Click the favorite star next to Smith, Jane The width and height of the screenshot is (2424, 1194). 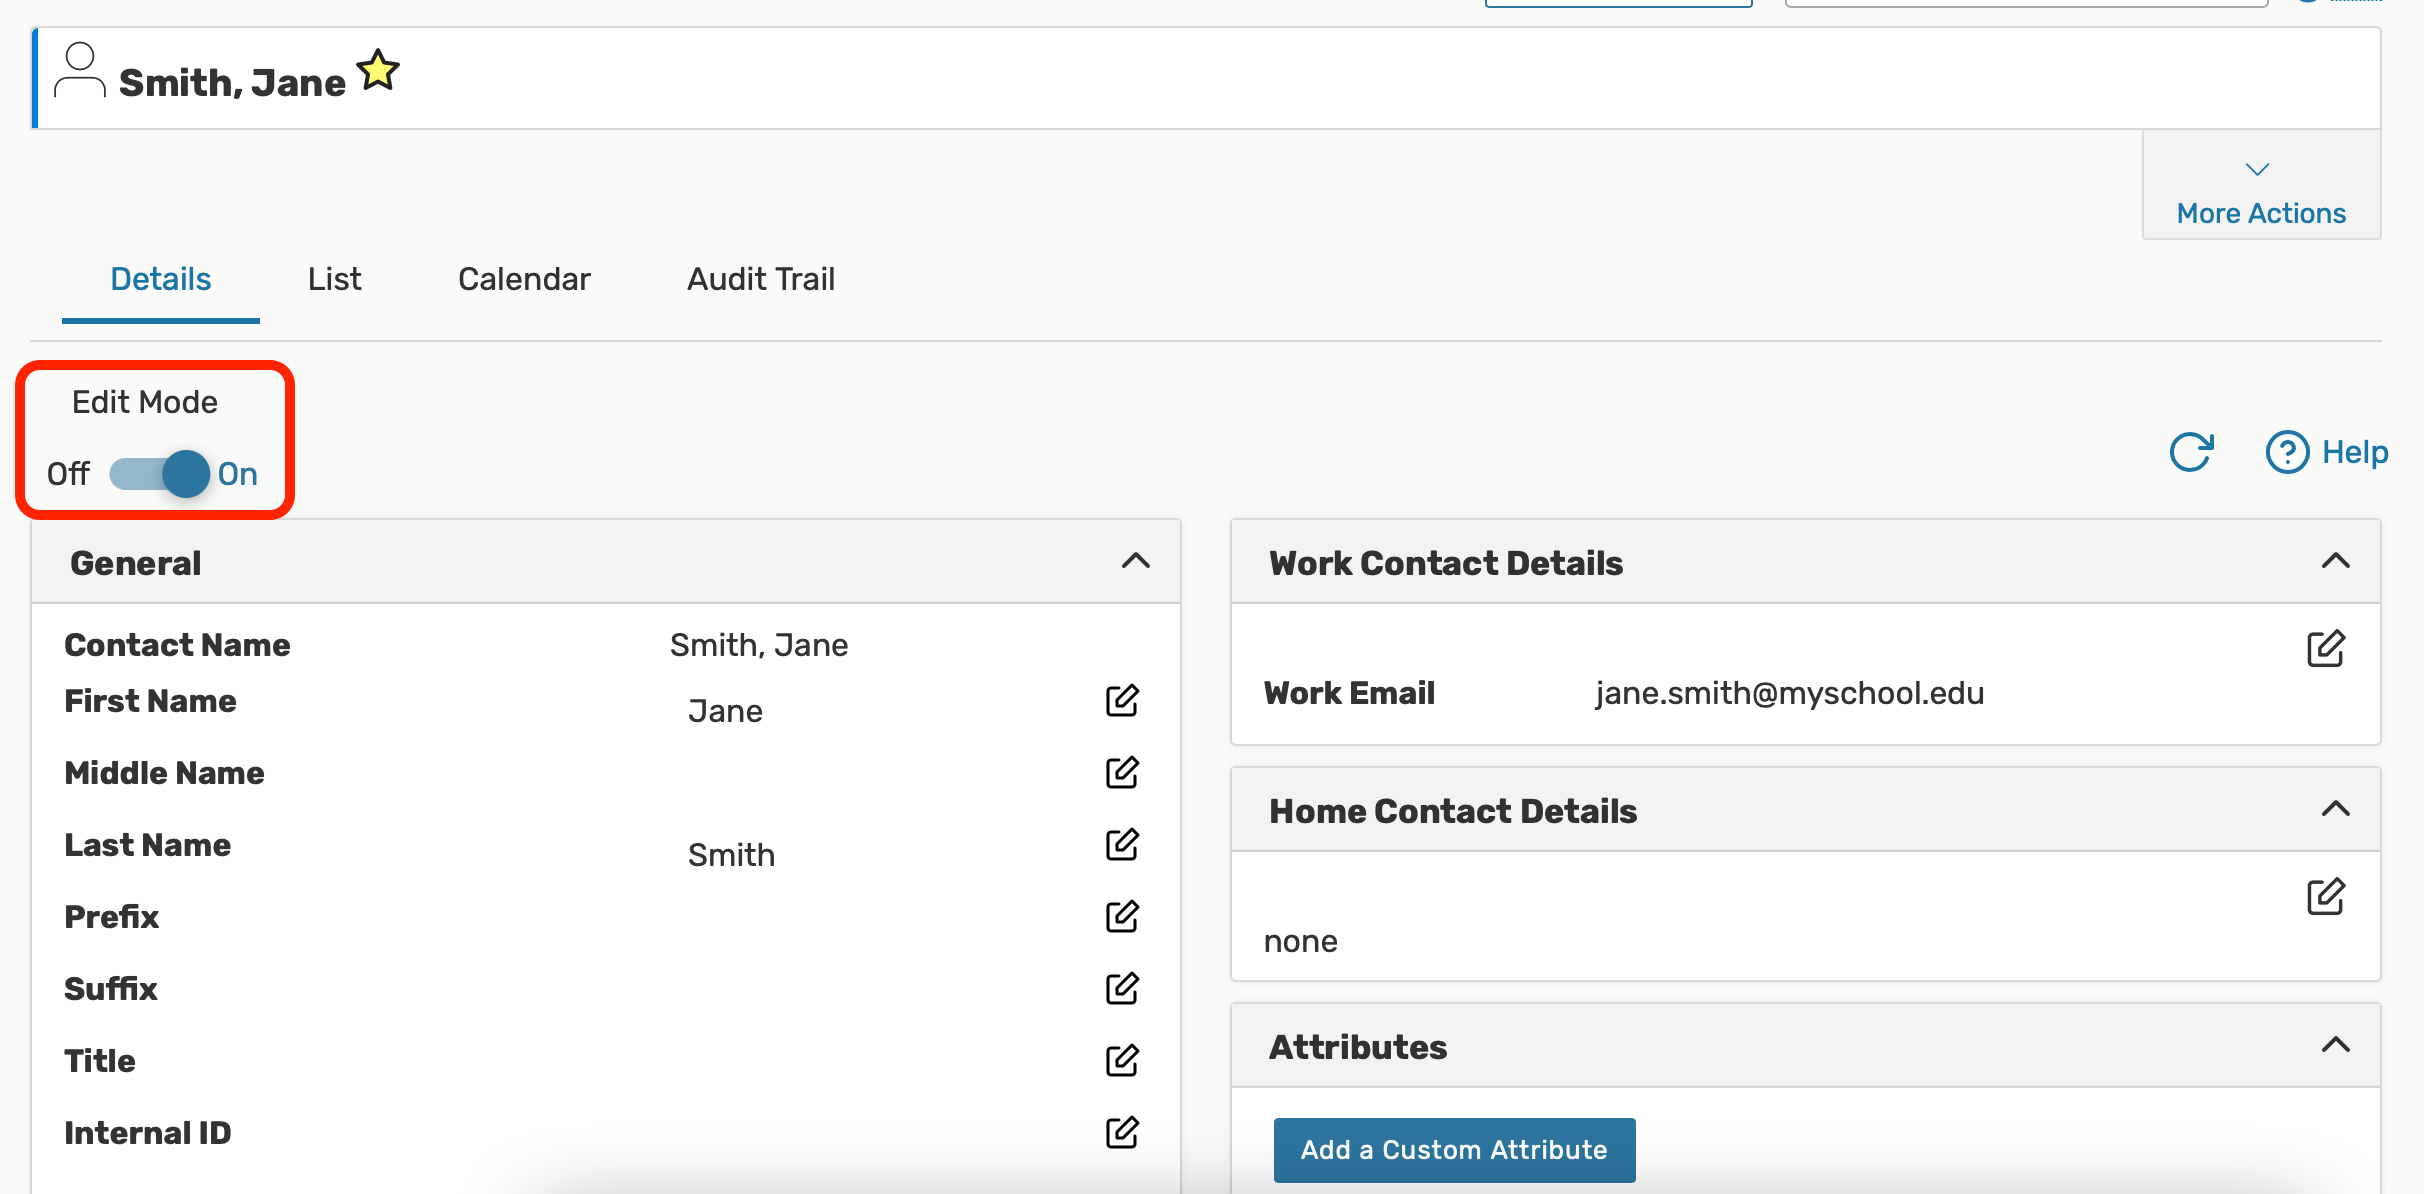point(378,71)
